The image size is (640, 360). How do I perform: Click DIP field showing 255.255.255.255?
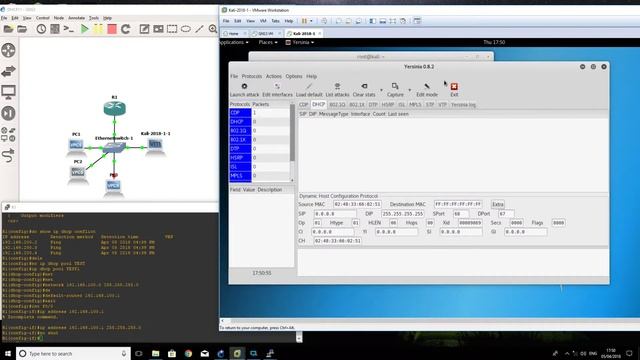(x=402, y=213)
